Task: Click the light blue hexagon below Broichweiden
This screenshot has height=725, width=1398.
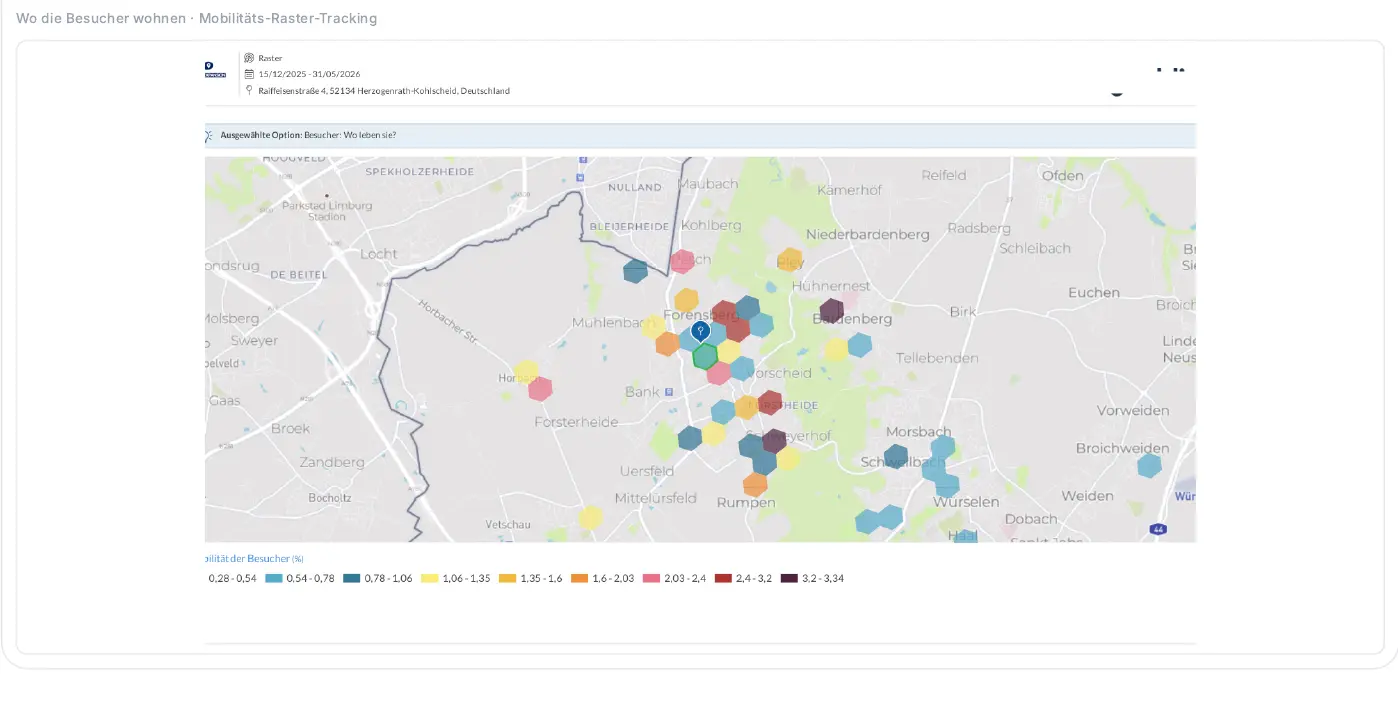Action: [1149, 465]
